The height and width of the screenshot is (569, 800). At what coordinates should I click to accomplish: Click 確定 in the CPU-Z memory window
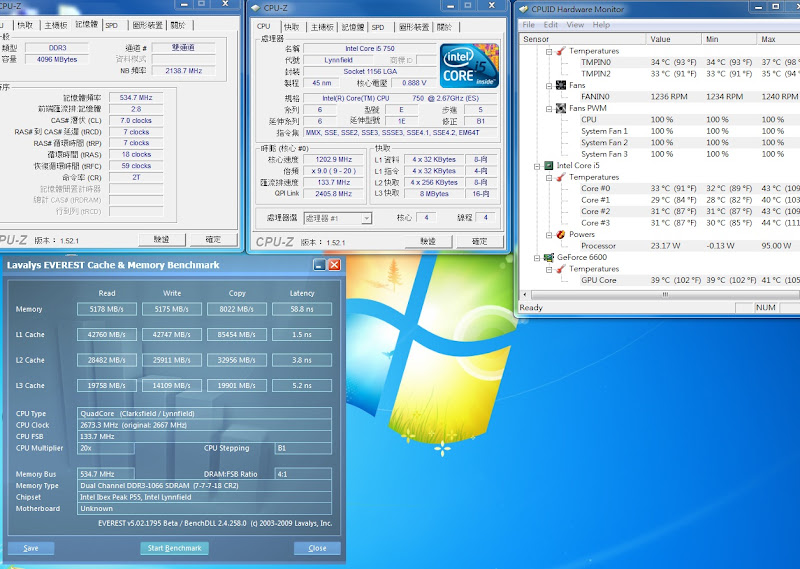213,239
